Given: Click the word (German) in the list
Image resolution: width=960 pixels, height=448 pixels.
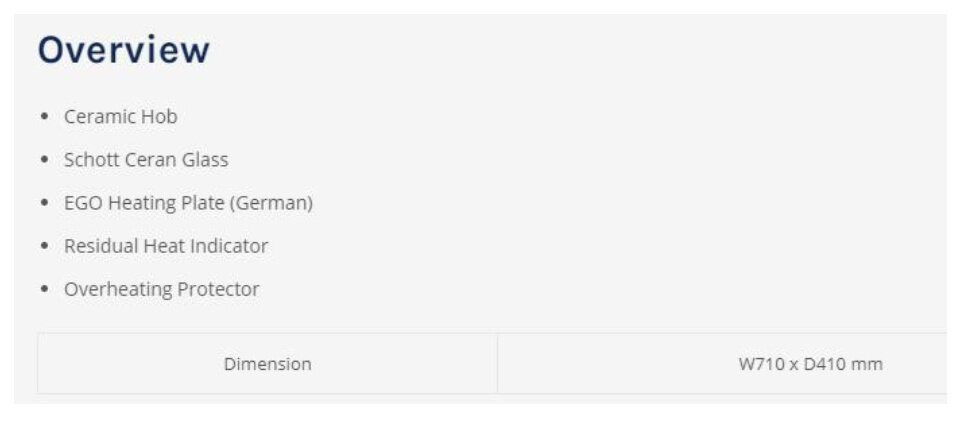Looking at the screenshot, I should 271,203.
